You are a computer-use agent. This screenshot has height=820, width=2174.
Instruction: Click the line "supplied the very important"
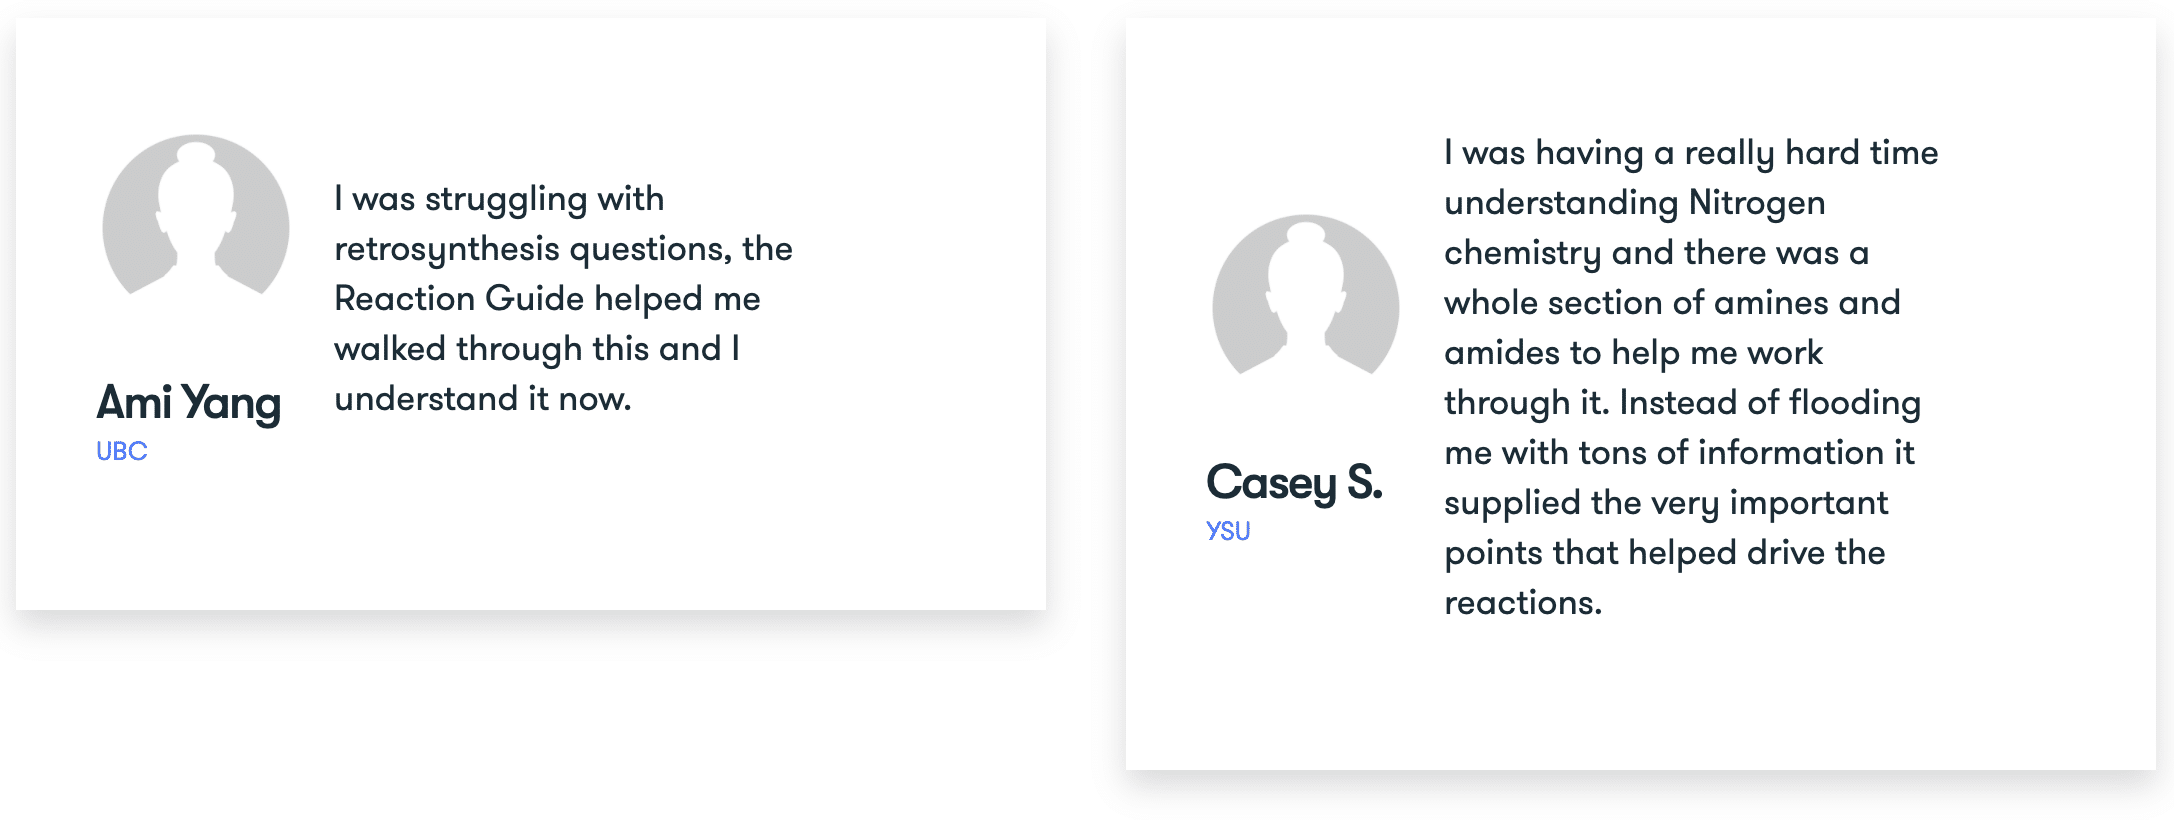click(x=1666, y=503)
